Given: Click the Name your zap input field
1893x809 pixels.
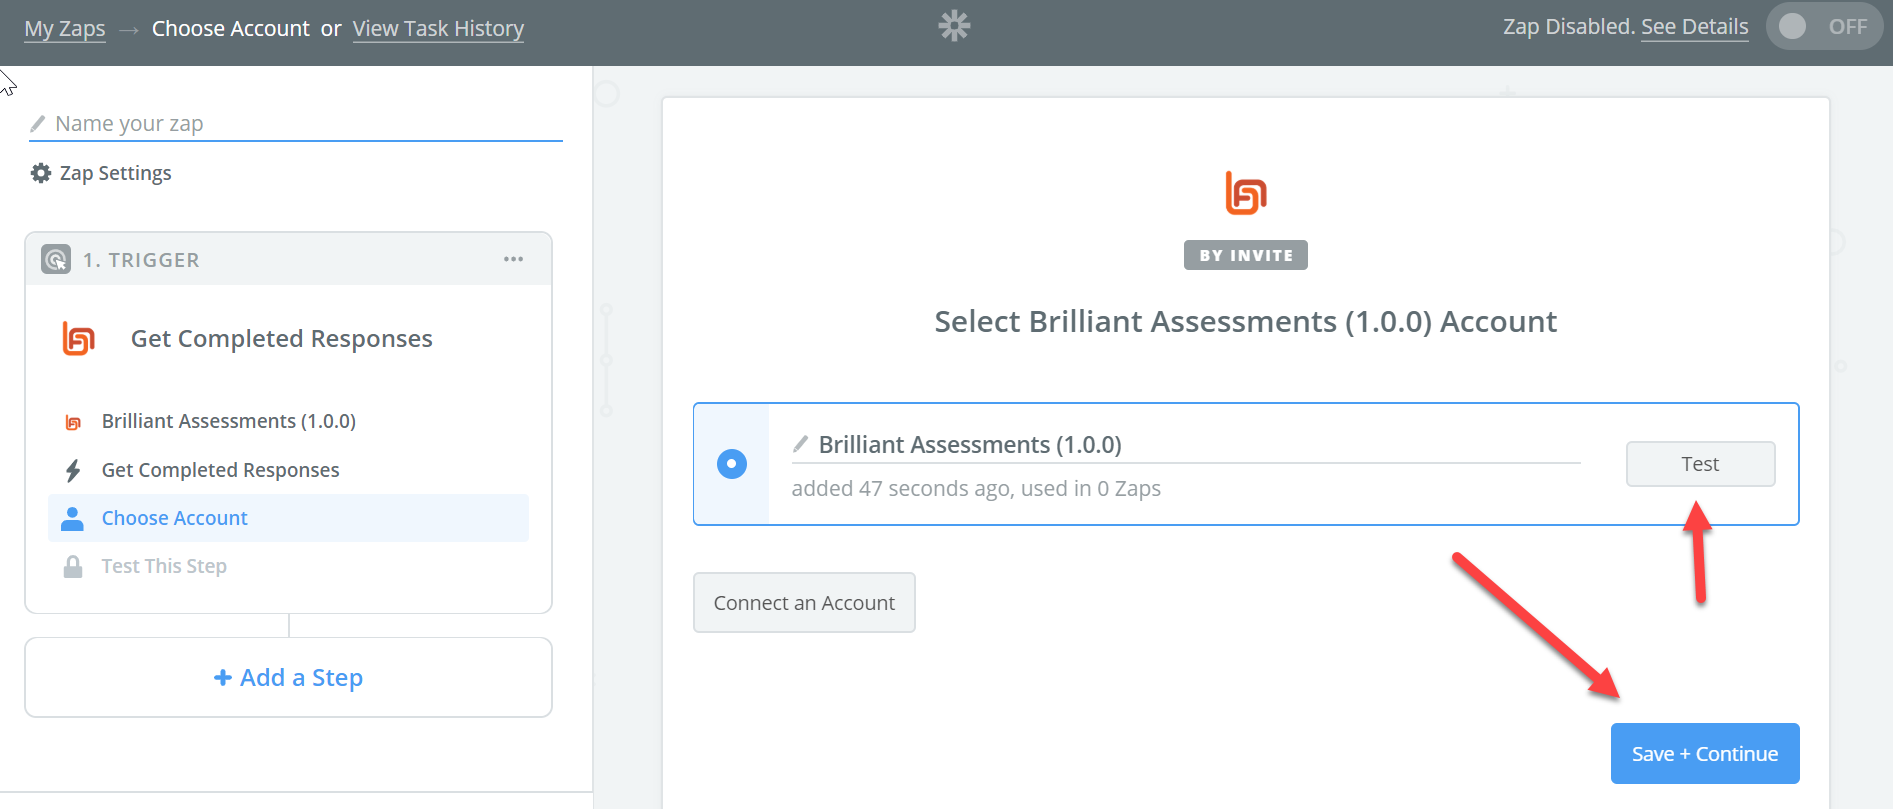Looking at the screenshot, I should tap(300, 124).
